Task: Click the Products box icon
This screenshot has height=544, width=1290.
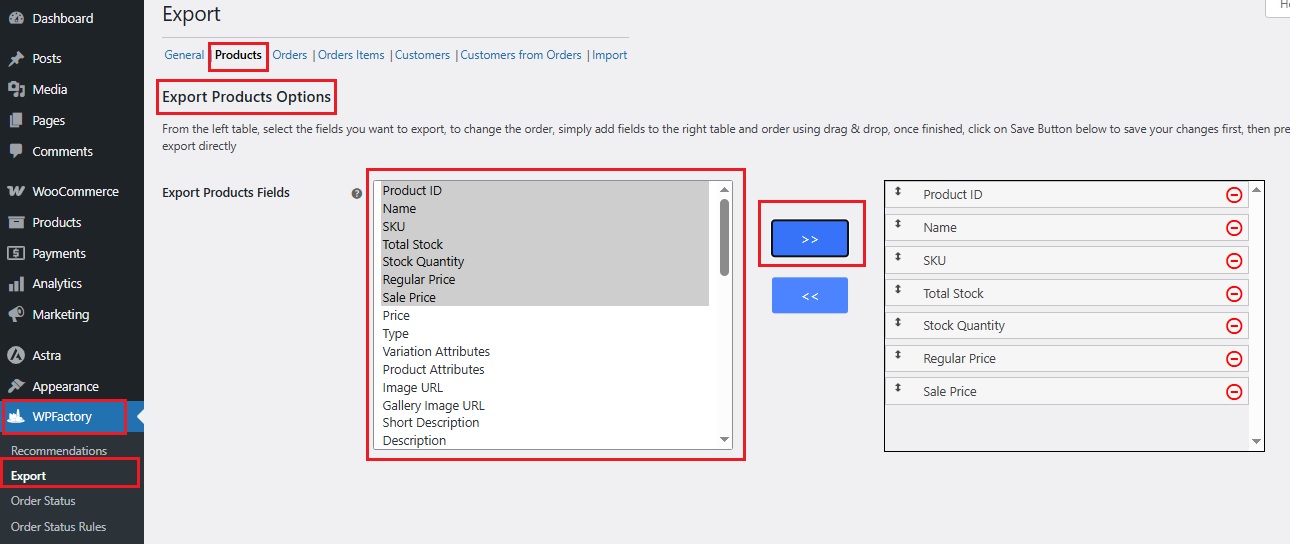Action: (16, 222)
